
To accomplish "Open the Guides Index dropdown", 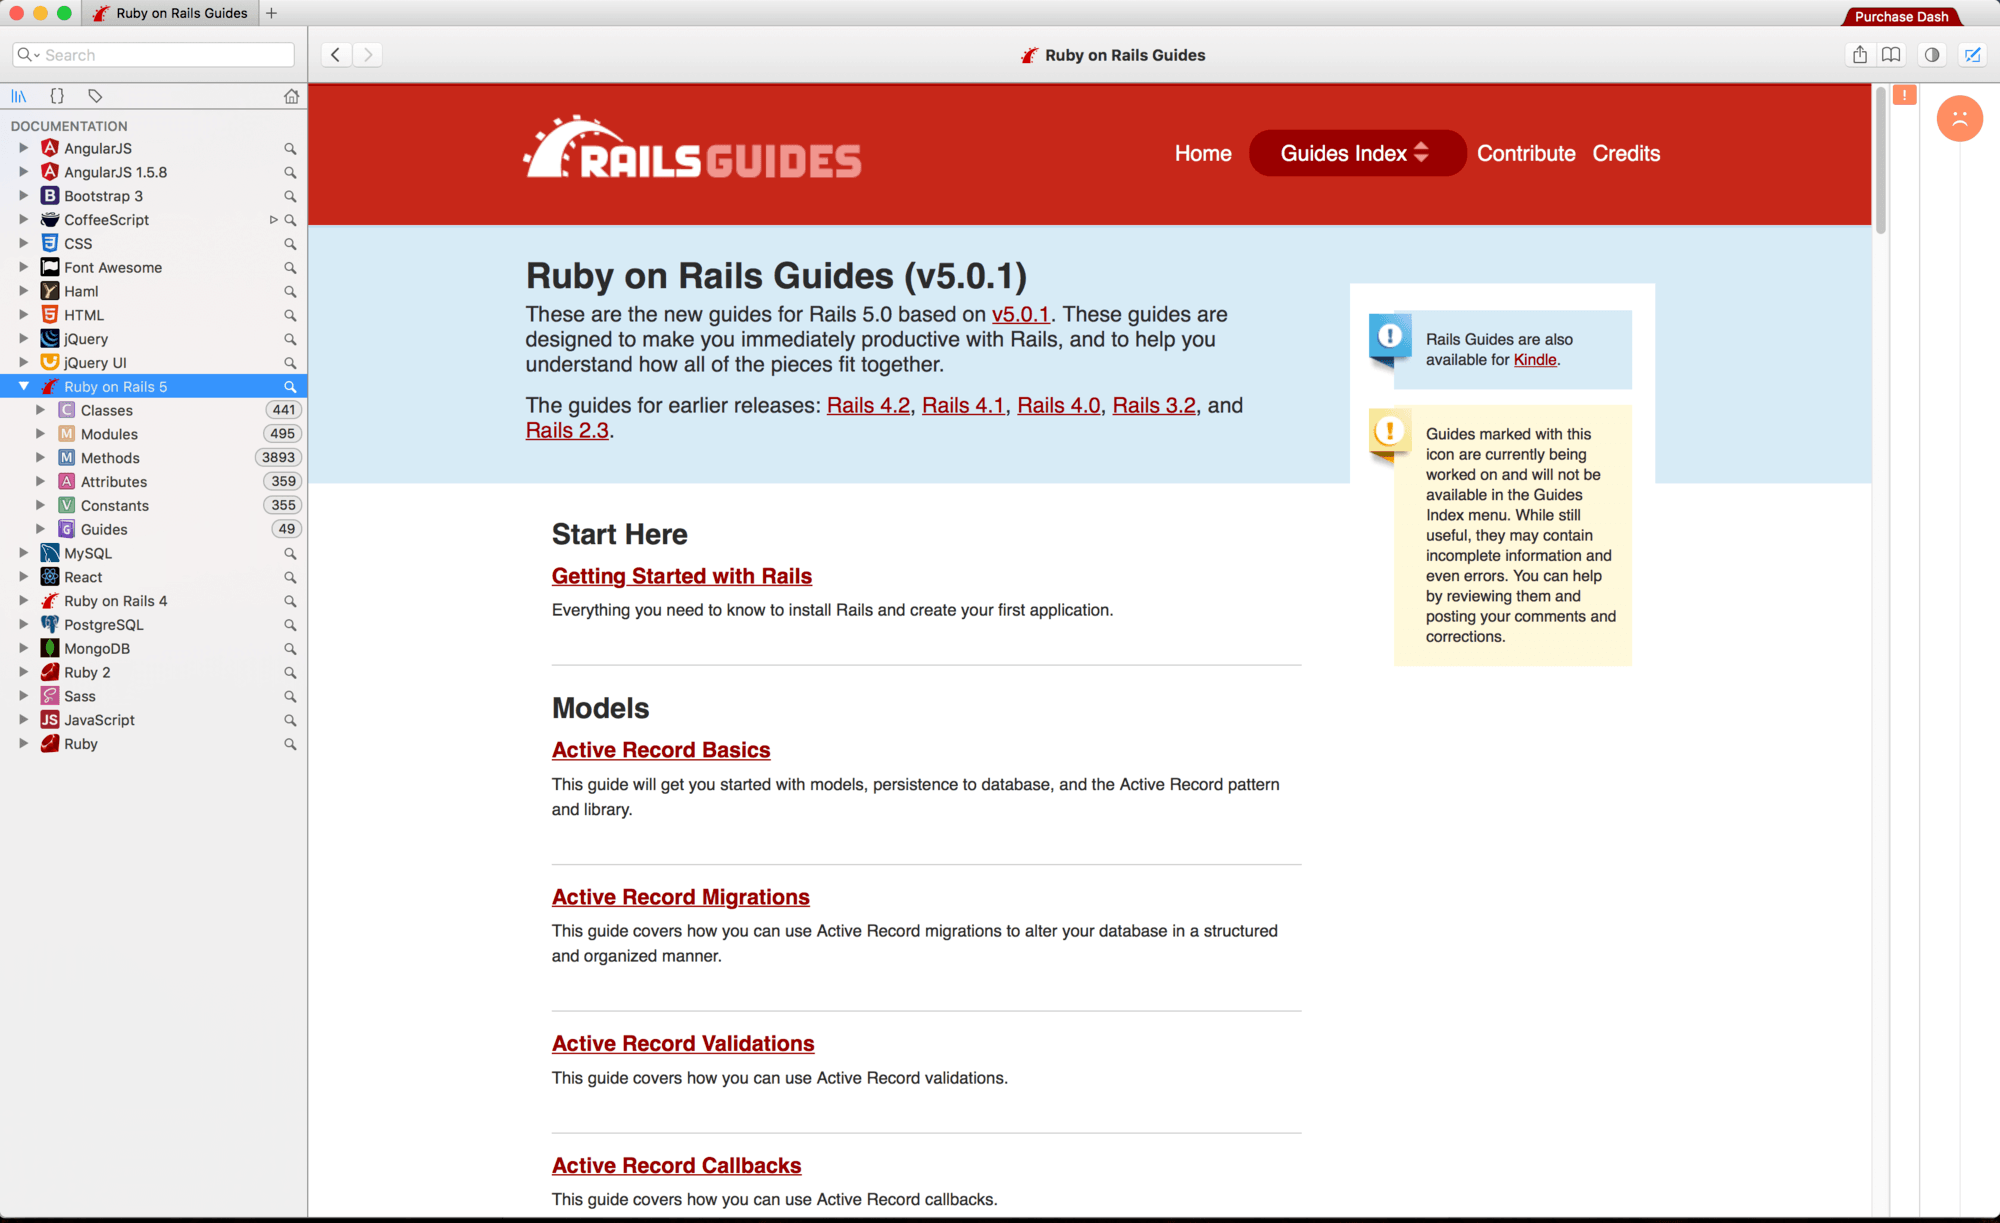I will tap(1357, 153).
